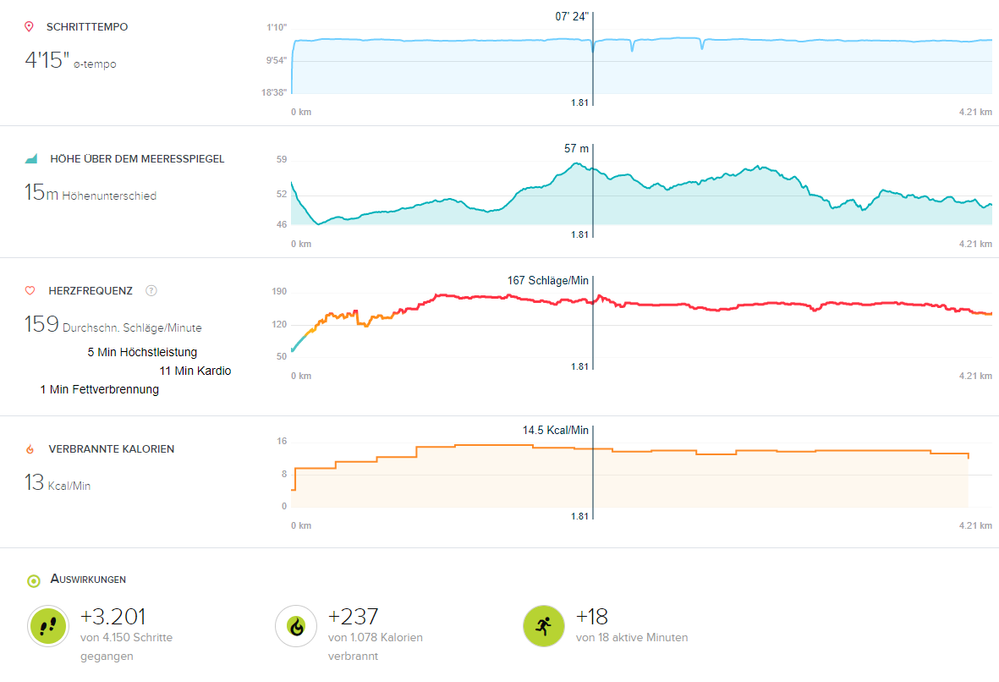Click the +3.201 steps value
The image size is (999, 682).
(113, 616)
